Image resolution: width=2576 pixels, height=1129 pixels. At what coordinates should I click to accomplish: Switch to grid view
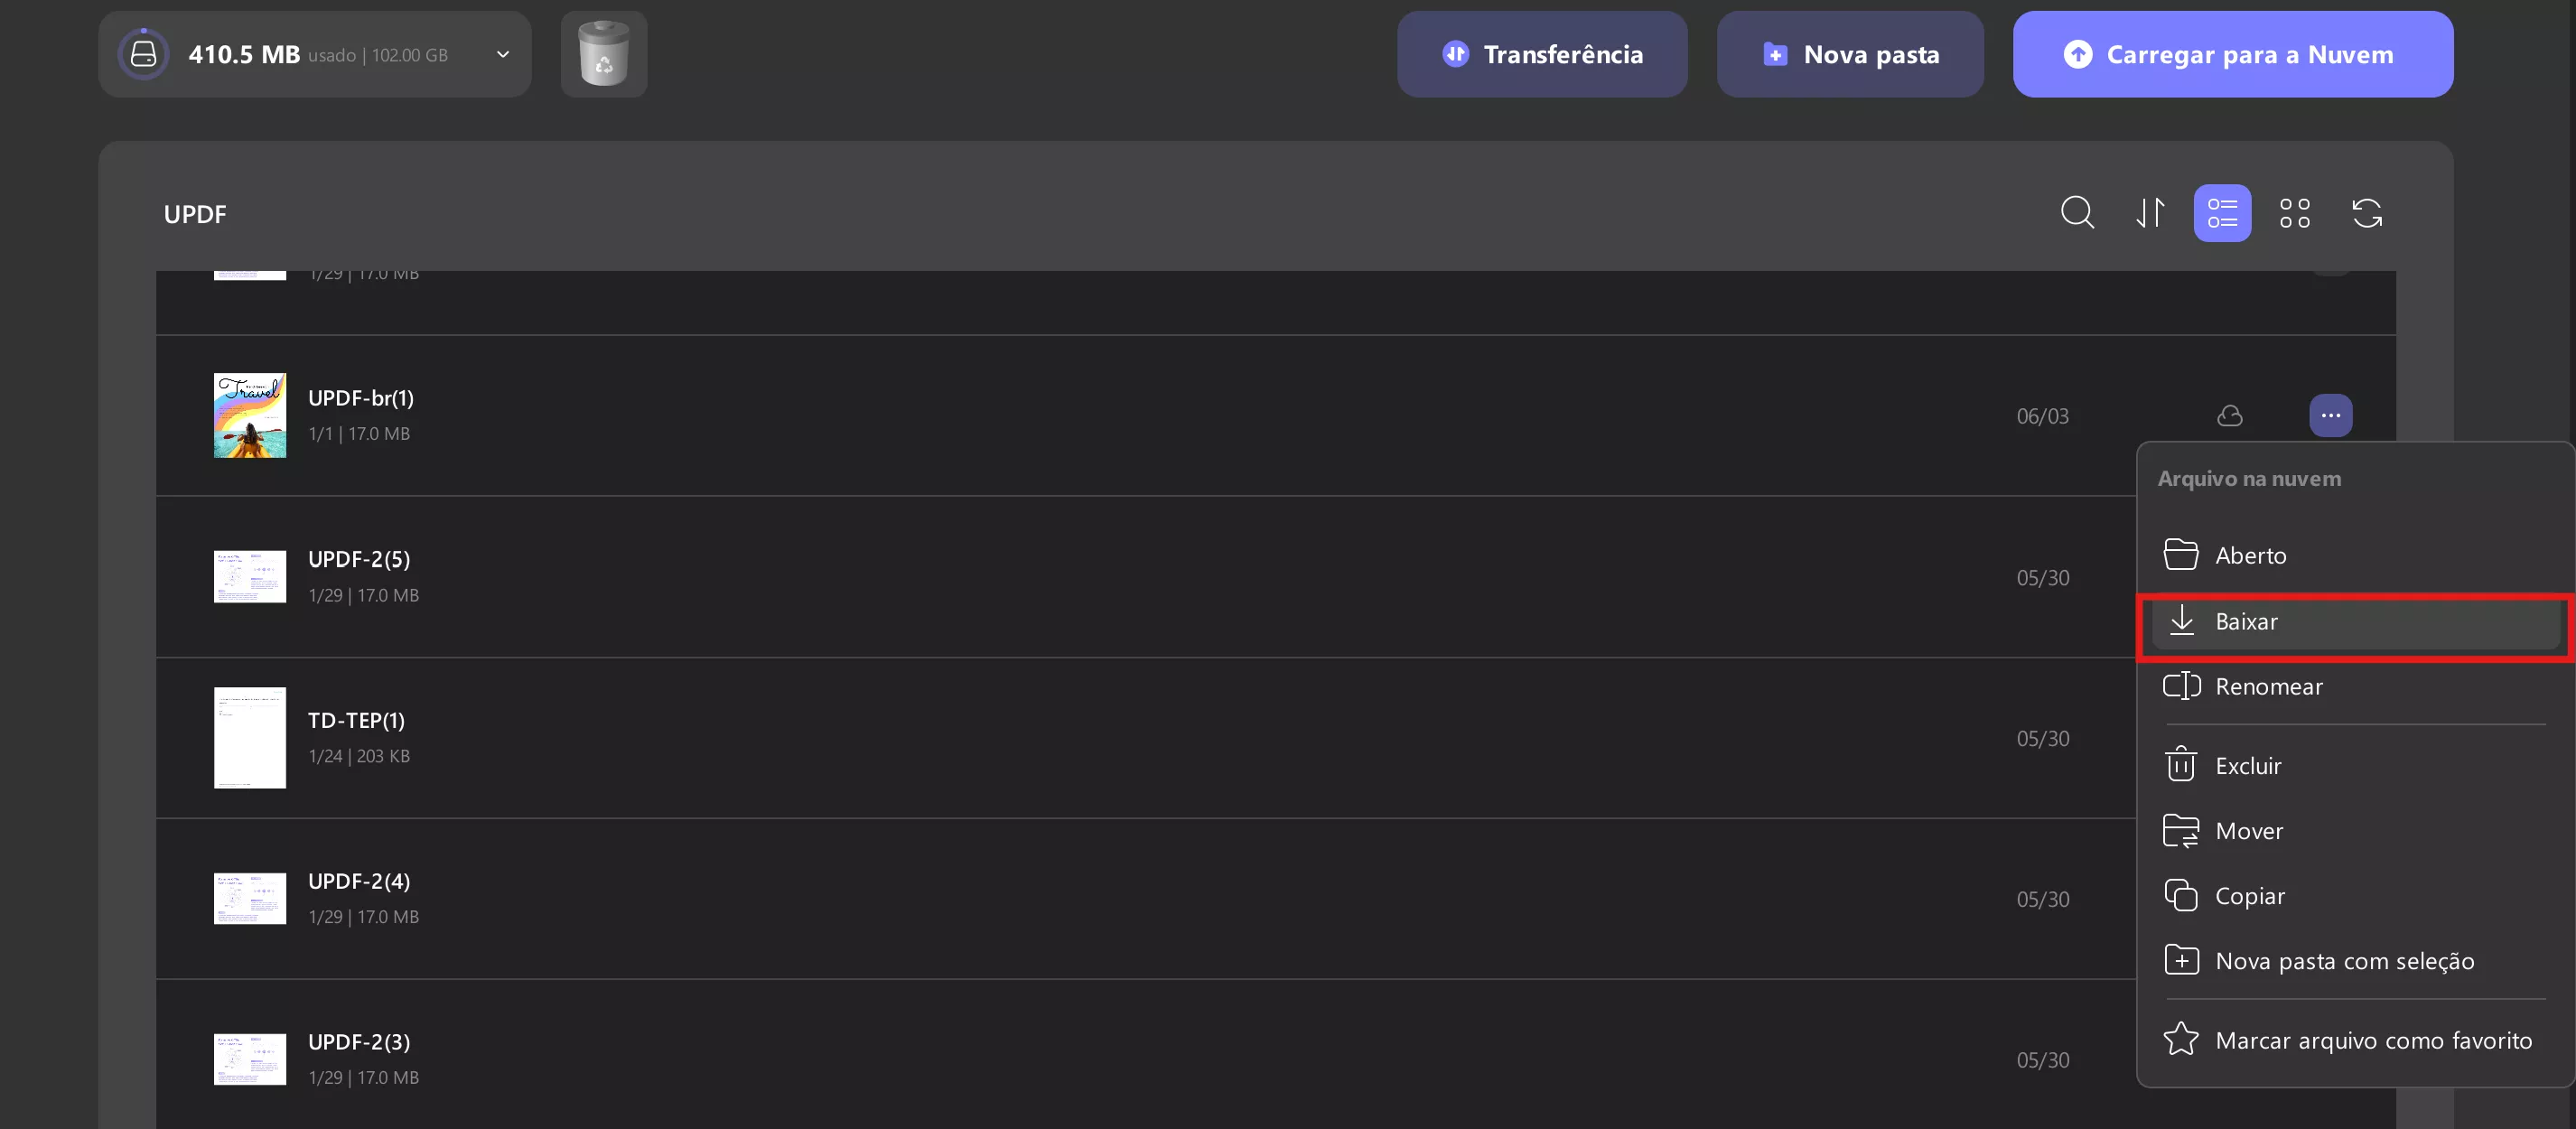(2294, 212)
